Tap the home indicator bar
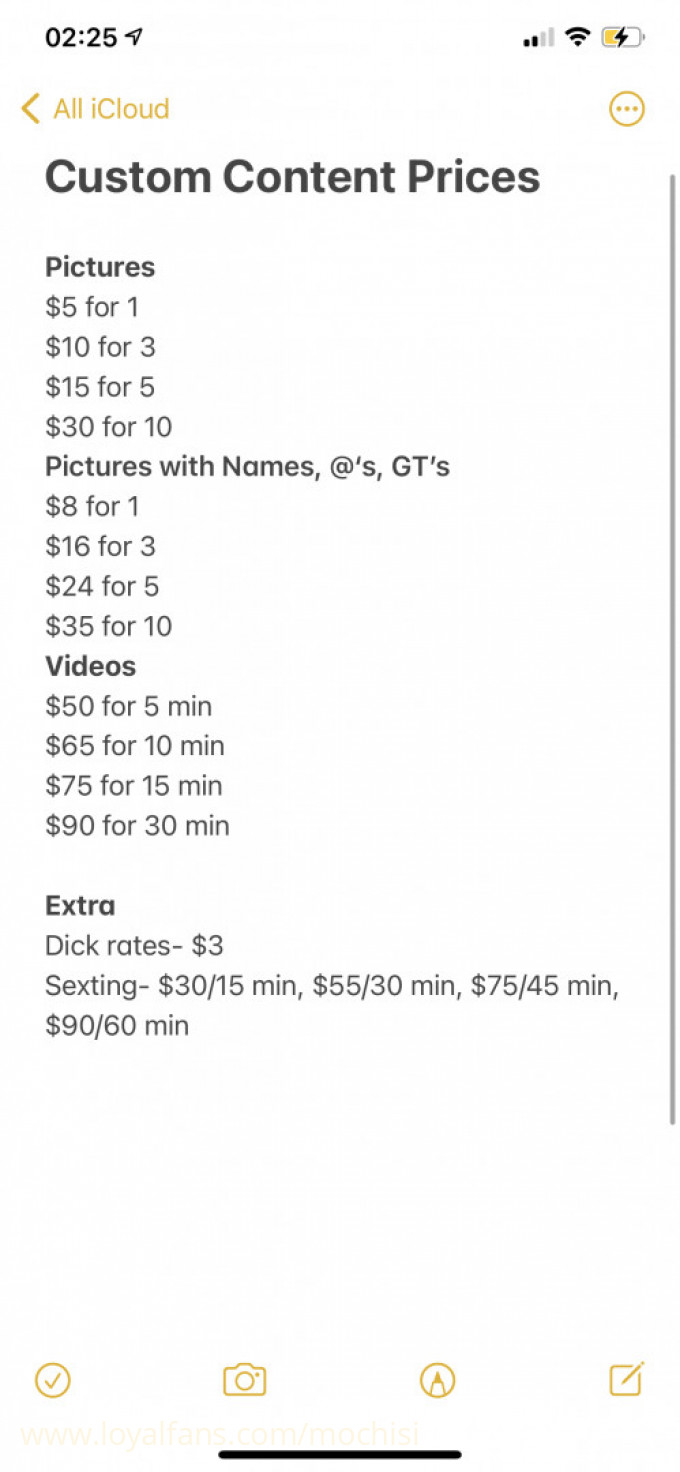The height and width of the screenshot is (1472, 680). tap(340, 1455)
